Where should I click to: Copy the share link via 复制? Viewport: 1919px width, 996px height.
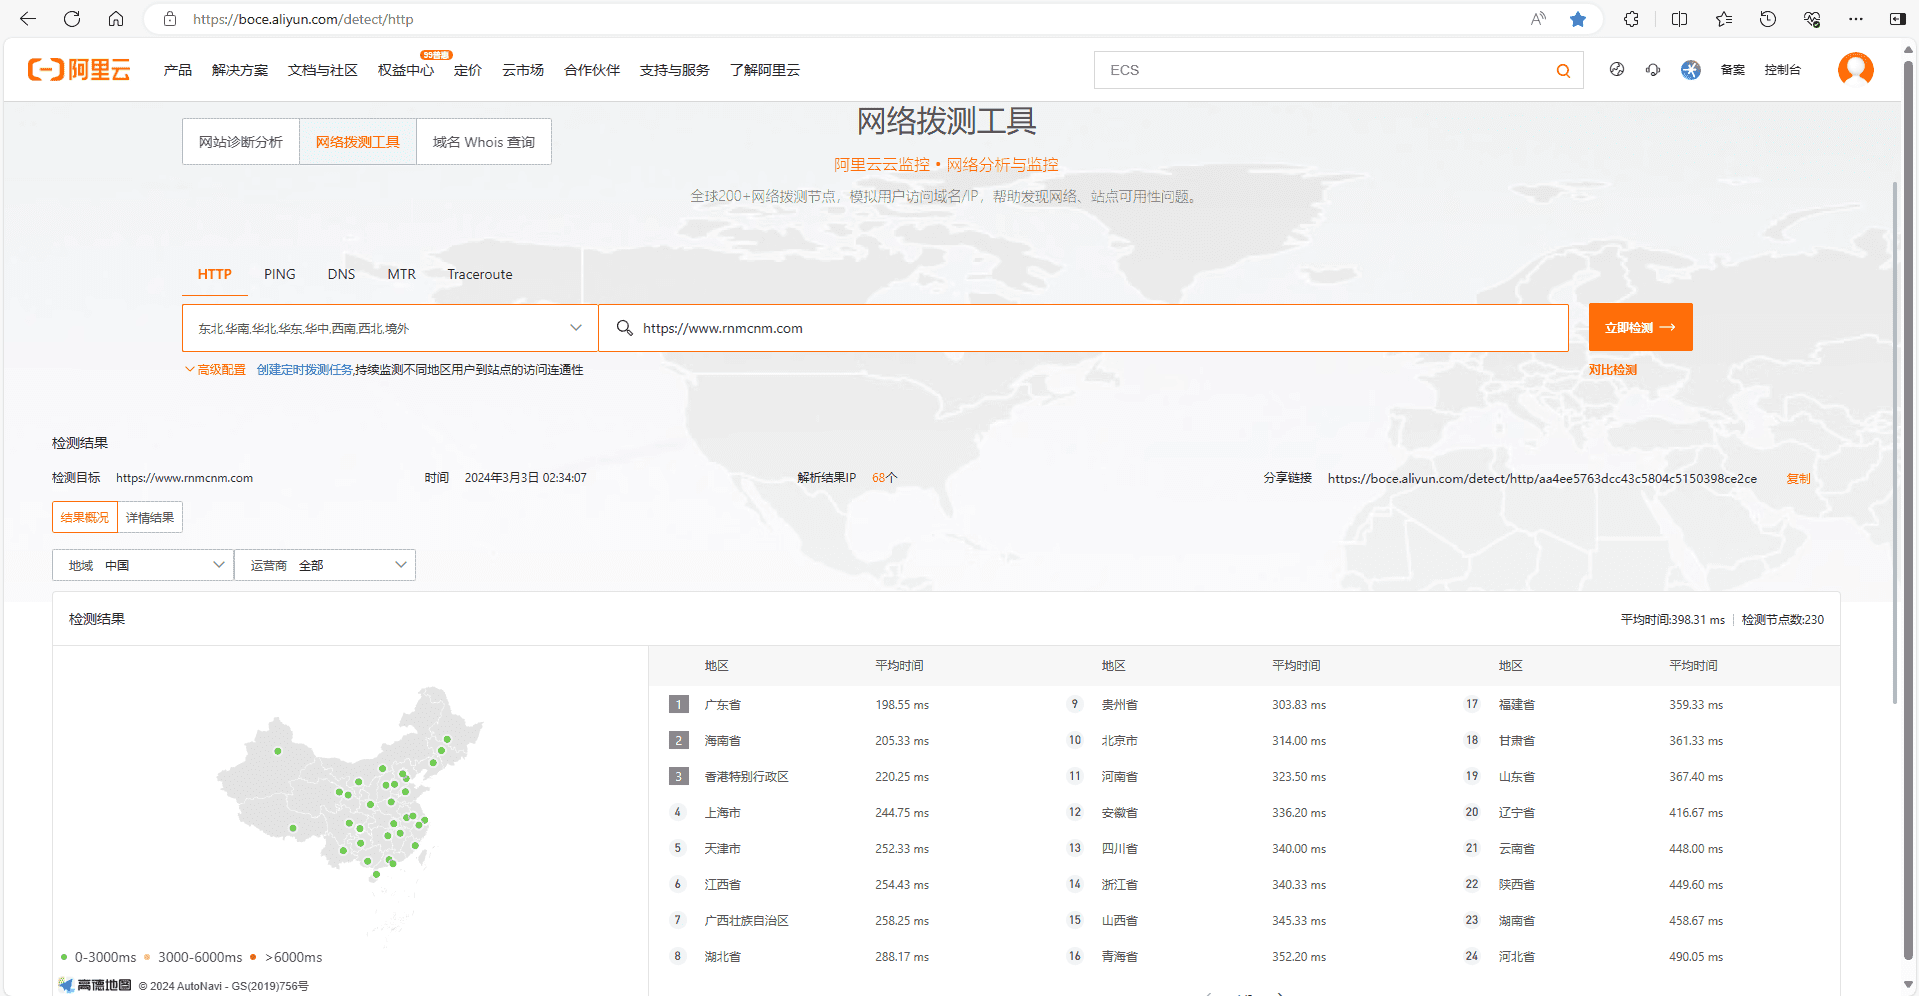click(1797, 478)
